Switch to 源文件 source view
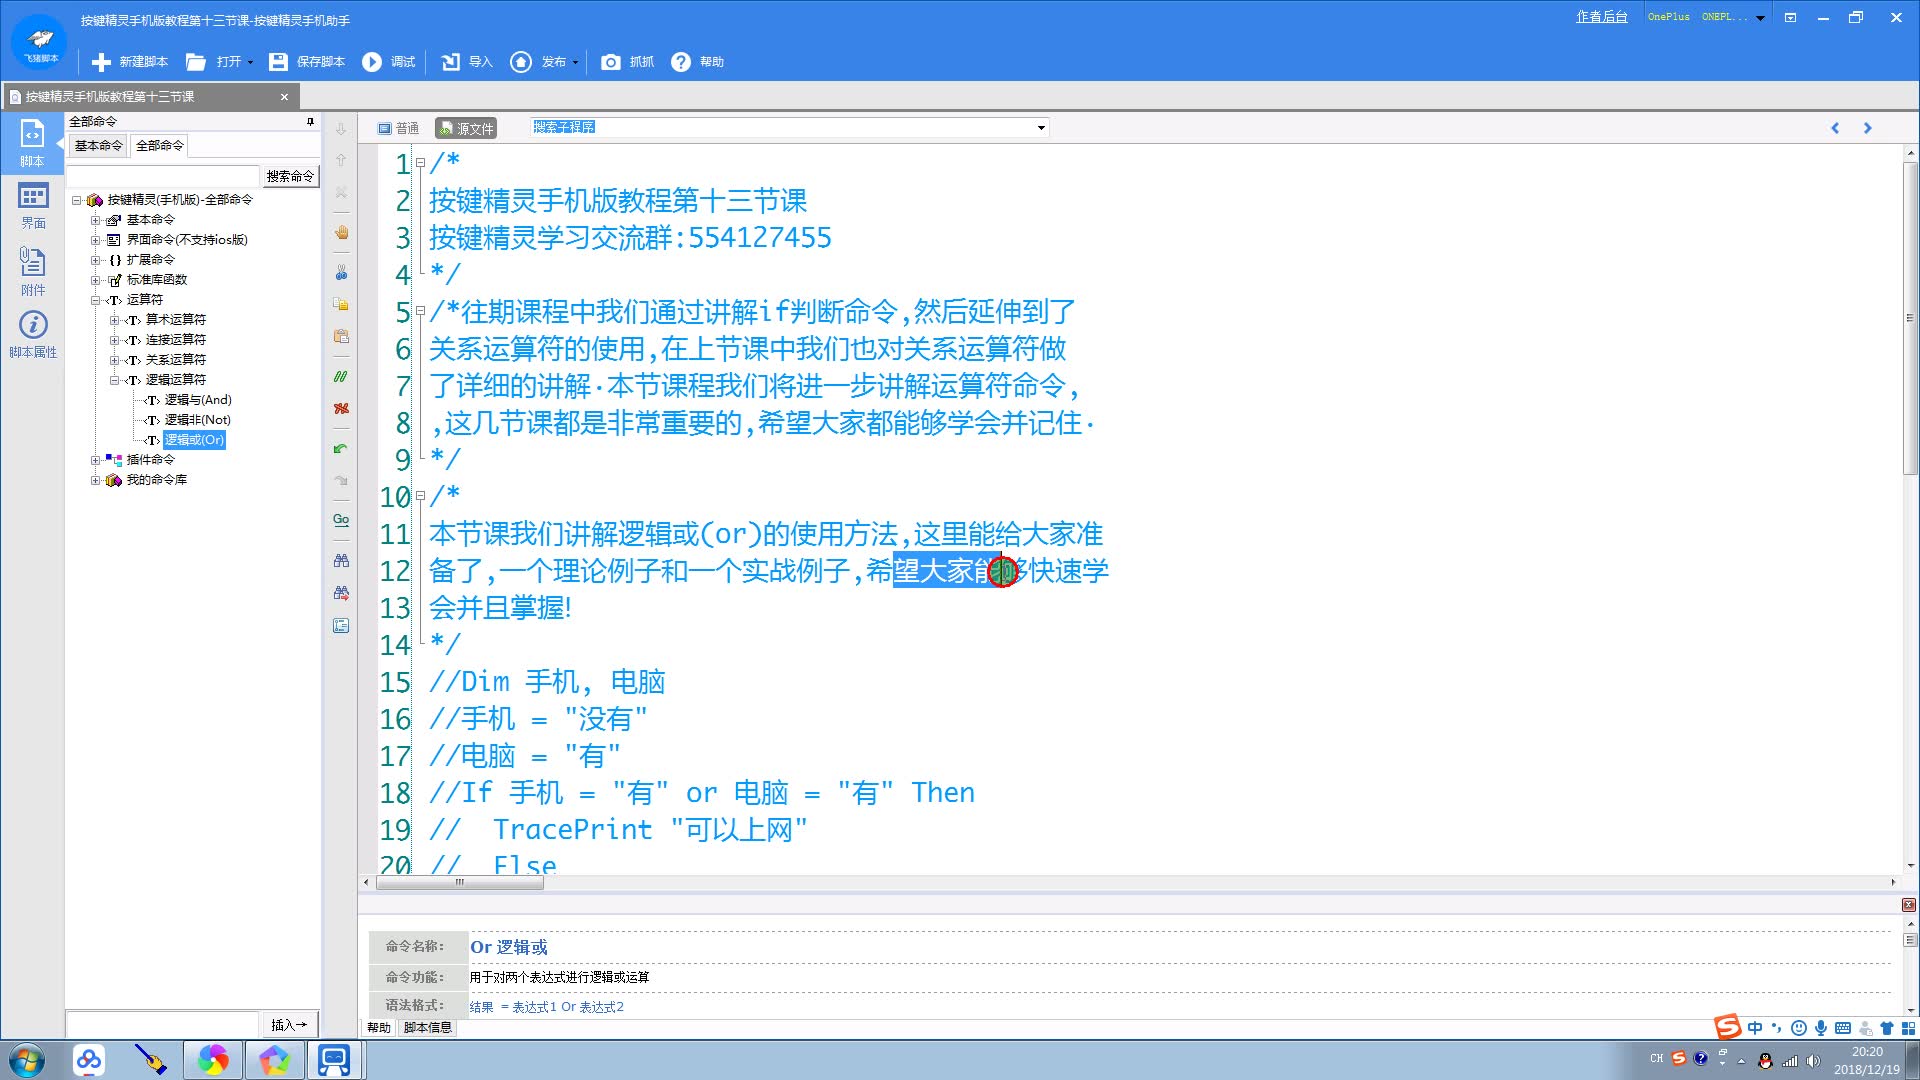Image resolution: width=1920 pixels, height=1080 pixels. pos(466,128)
